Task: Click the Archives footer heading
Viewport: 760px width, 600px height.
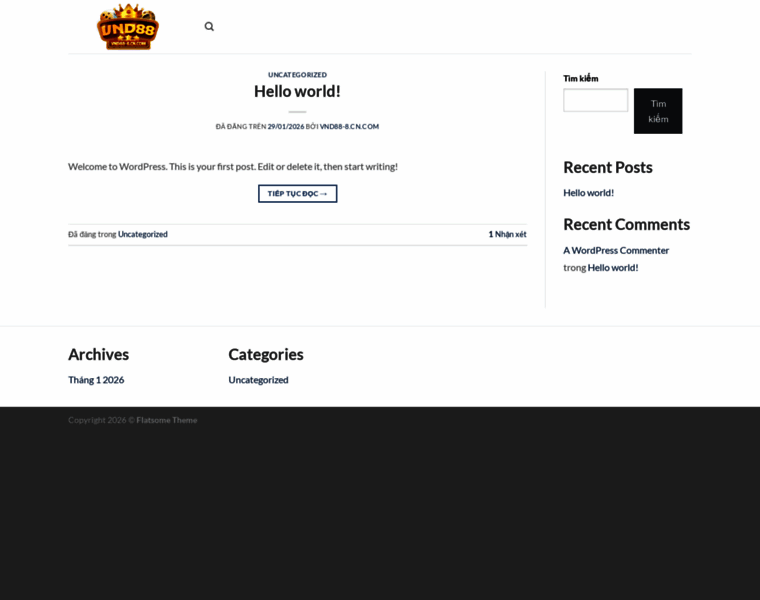Action: (x=98, y=354)
